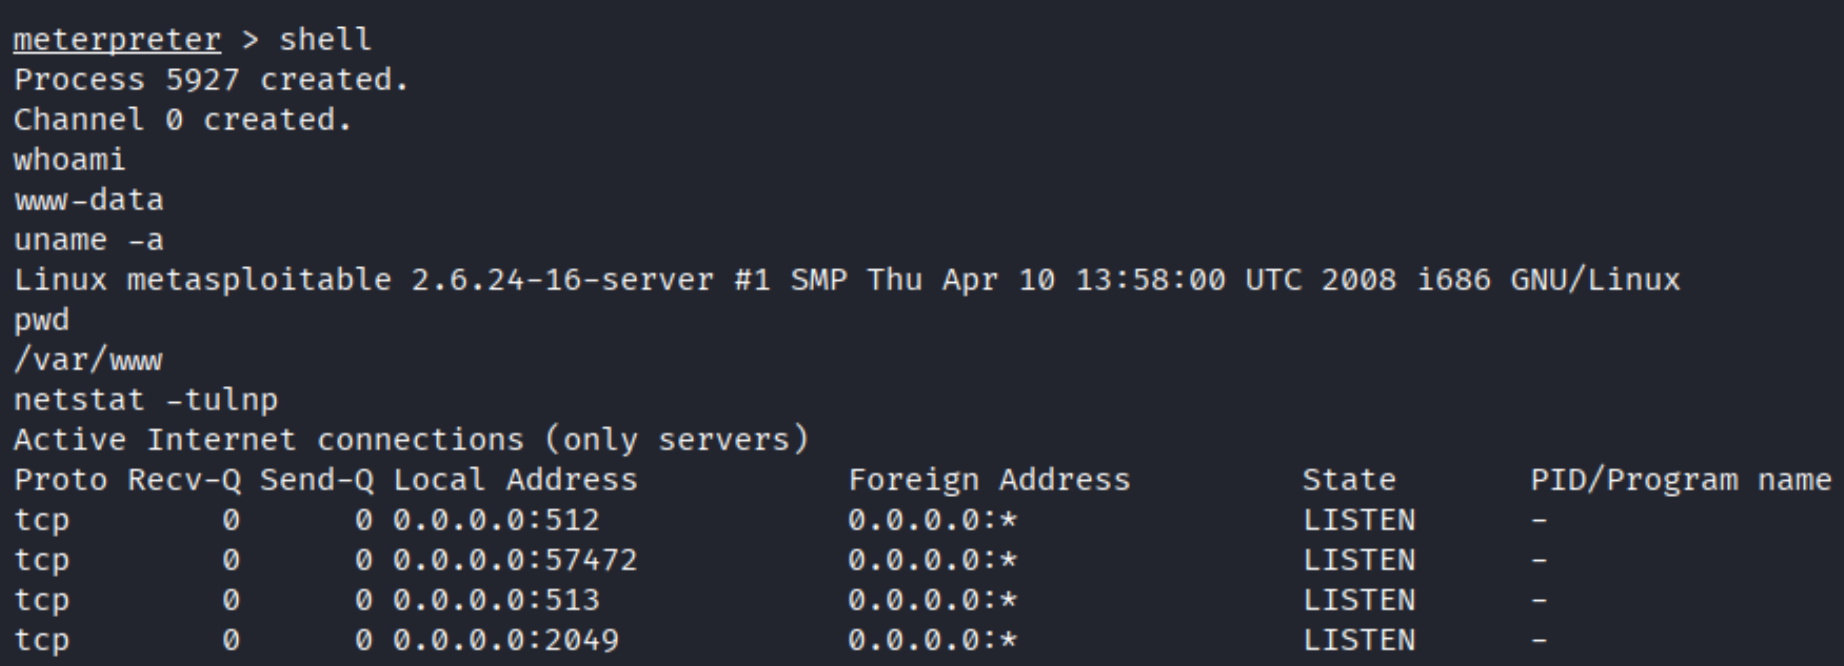Click 'Process 5927 created.' line

click(211, 80)
